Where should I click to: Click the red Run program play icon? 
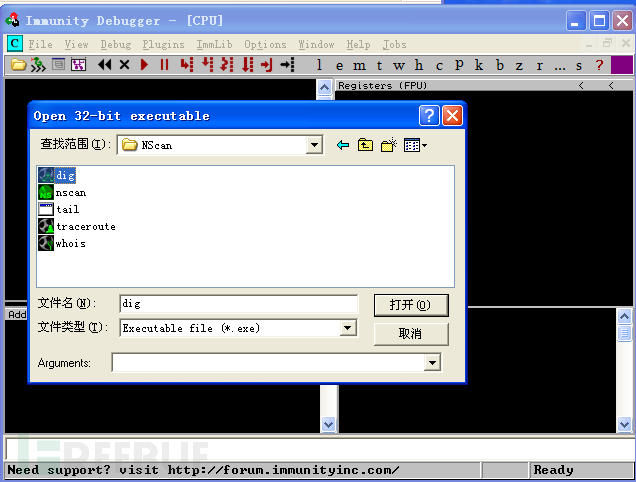[x=144, y=65]
